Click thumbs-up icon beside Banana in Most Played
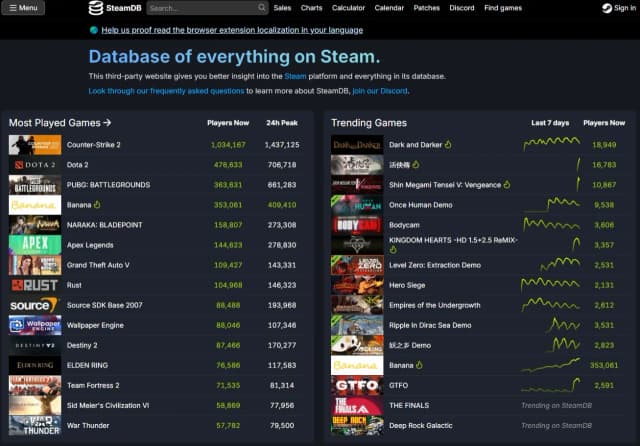640x446 pixels. click(x=97, y=204)
